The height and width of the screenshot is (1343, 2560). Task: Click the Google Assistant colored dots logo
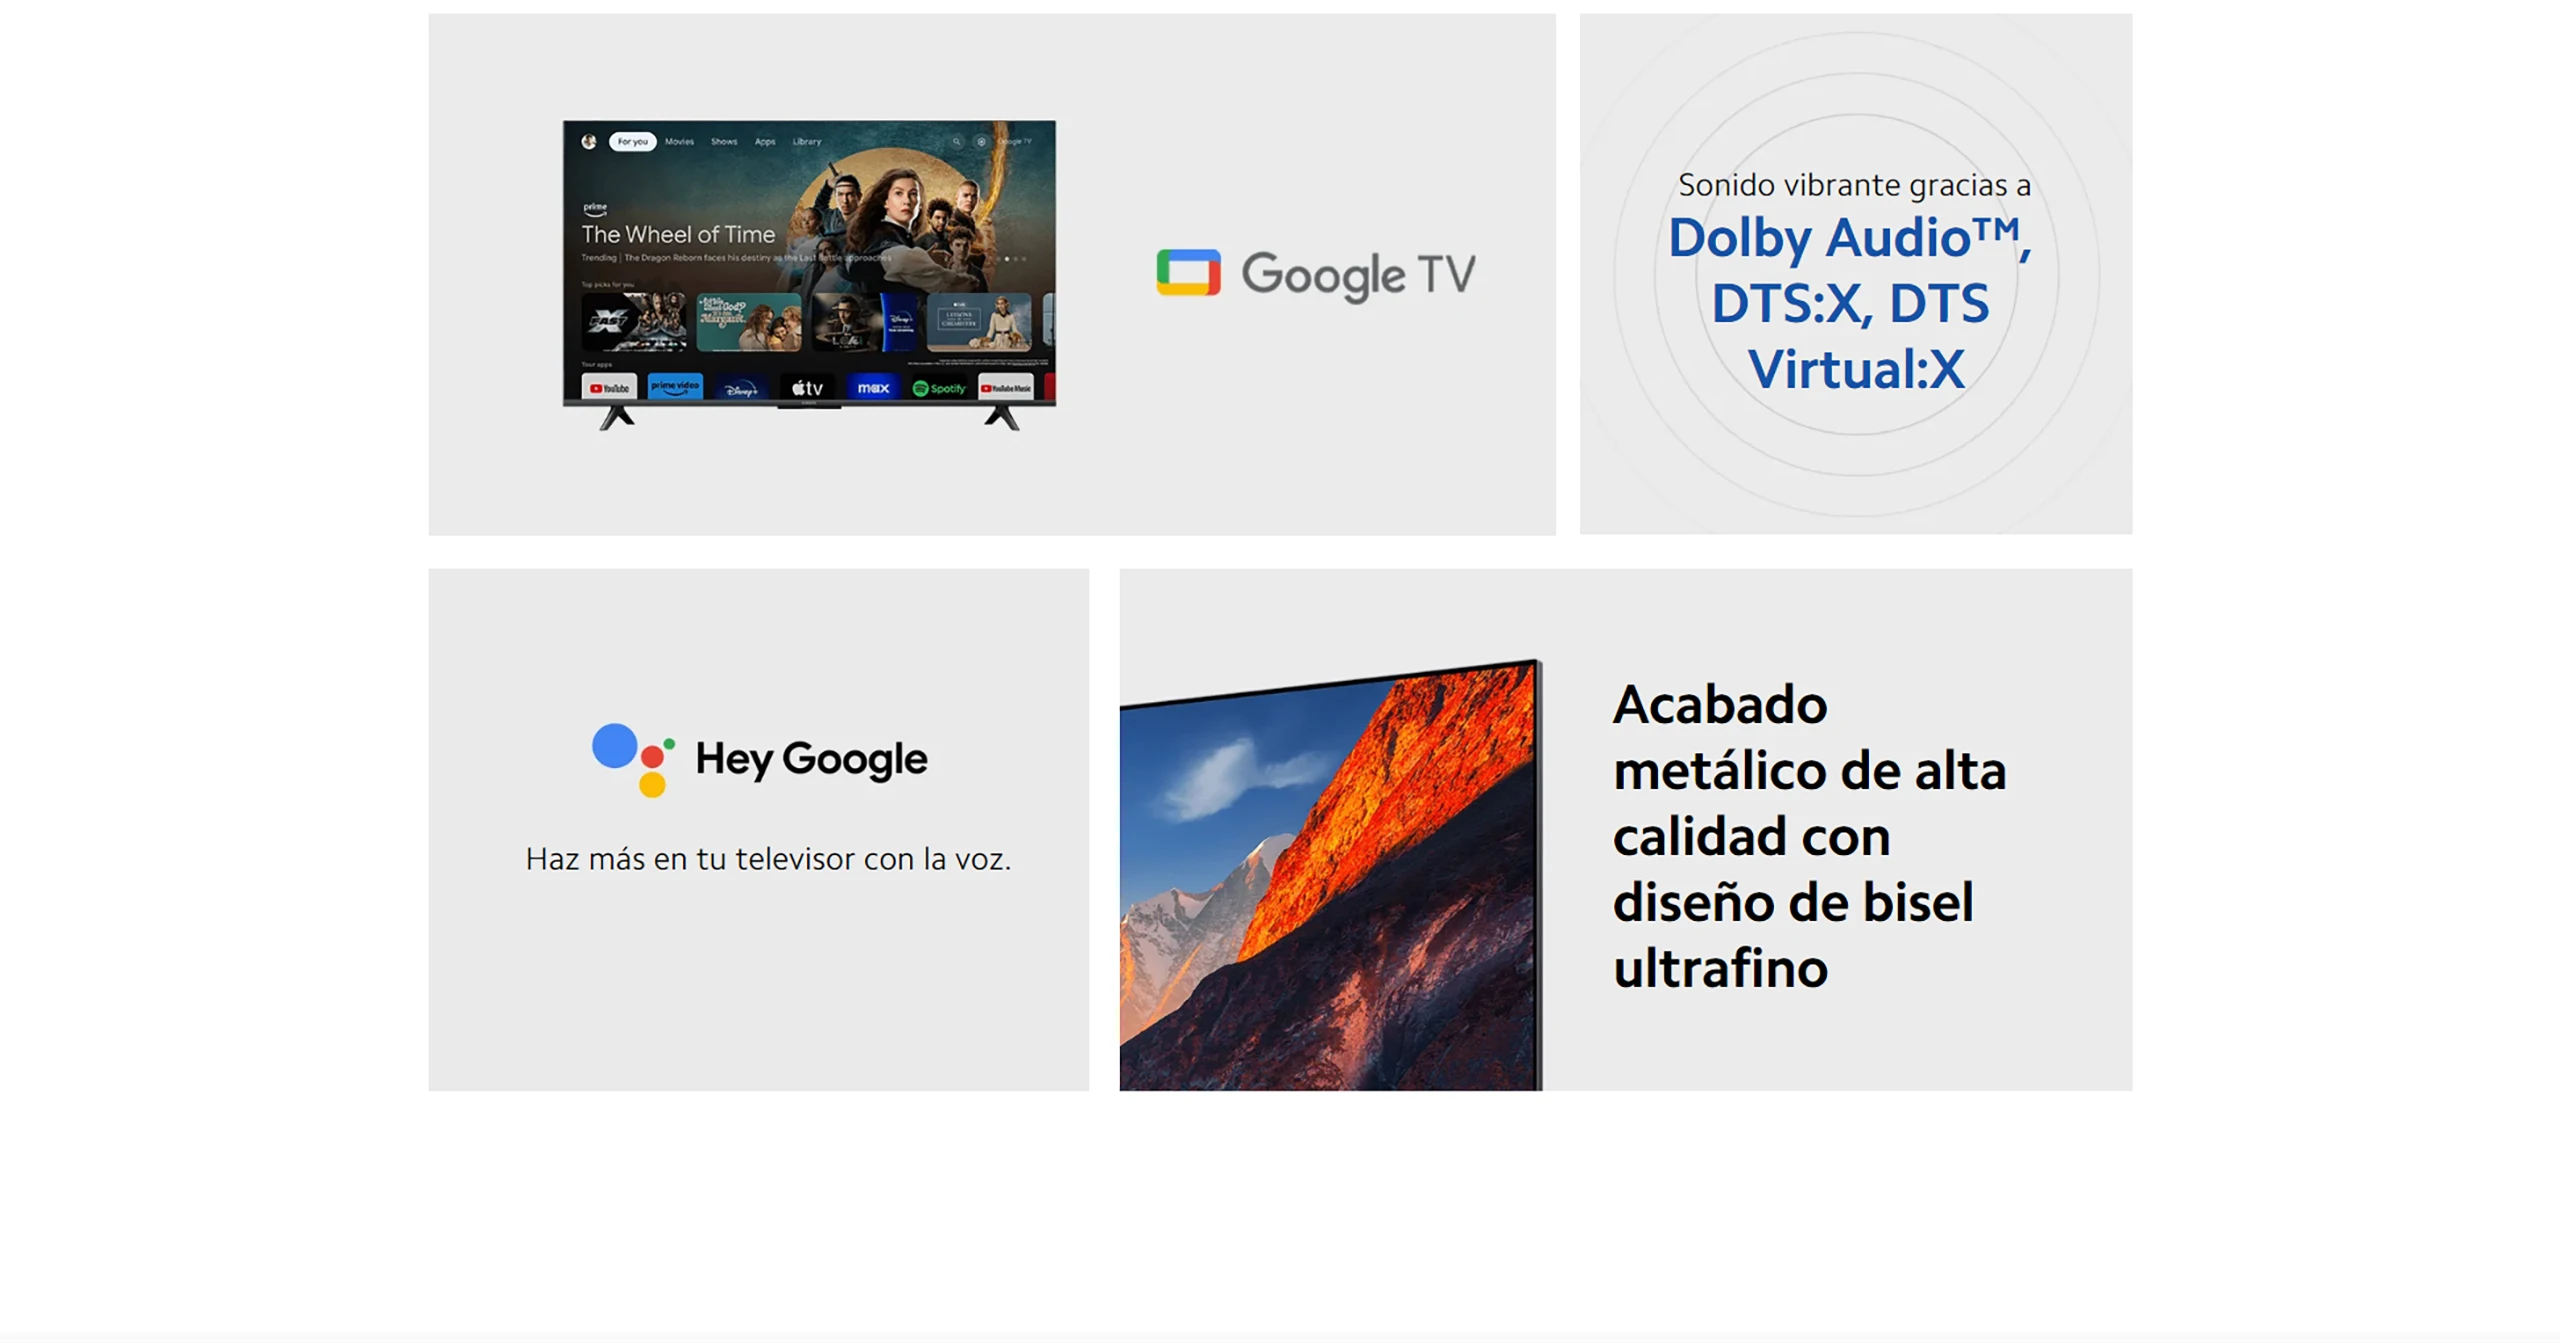point(633,759)
